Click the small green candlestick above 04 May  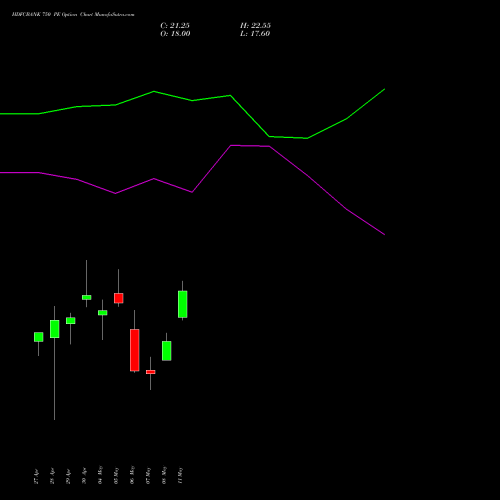click(103, 313)
